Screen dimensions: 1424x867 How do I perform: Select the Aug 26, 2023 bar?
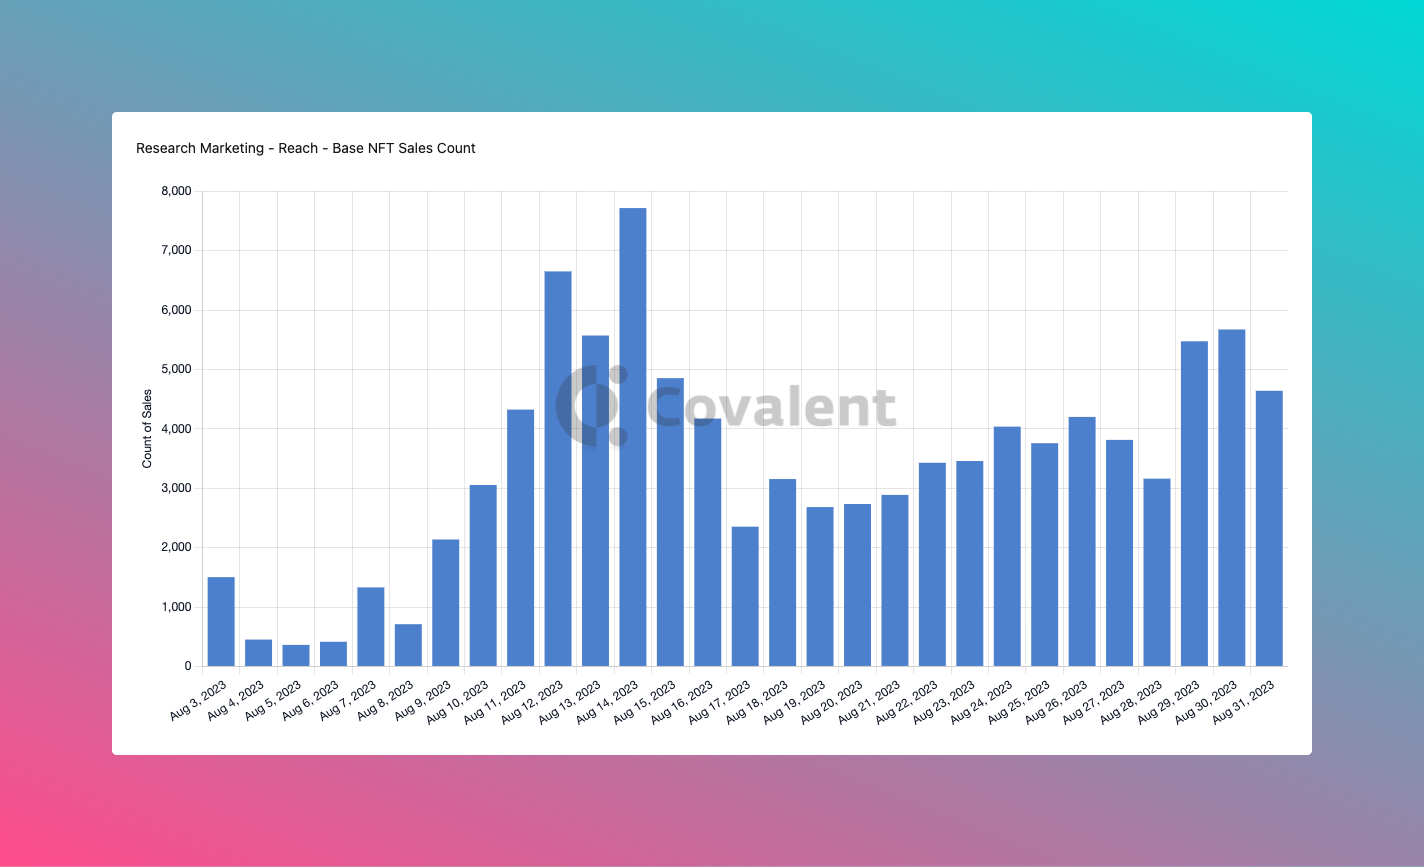pyautogui.click(x=1082, y=541)
